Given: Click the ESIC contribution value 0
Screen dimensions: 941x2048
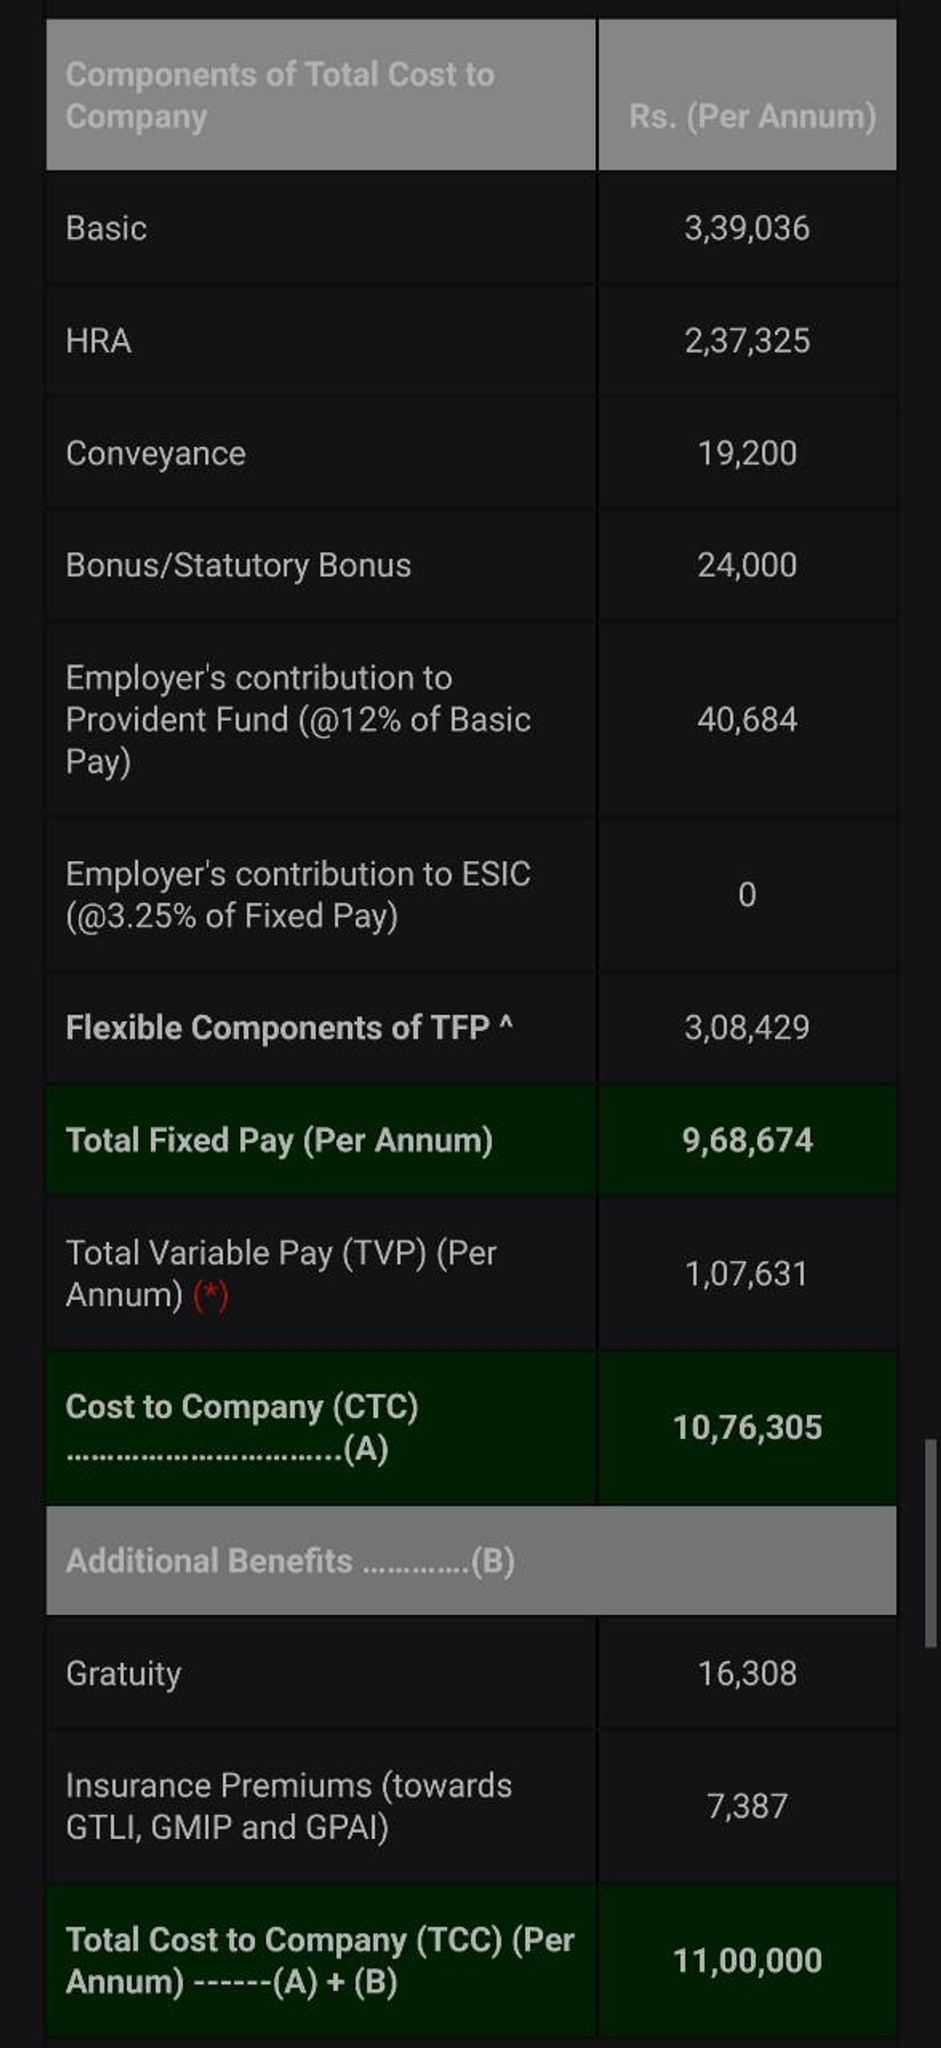Looking at the screenshot, I should pos(747,895).
